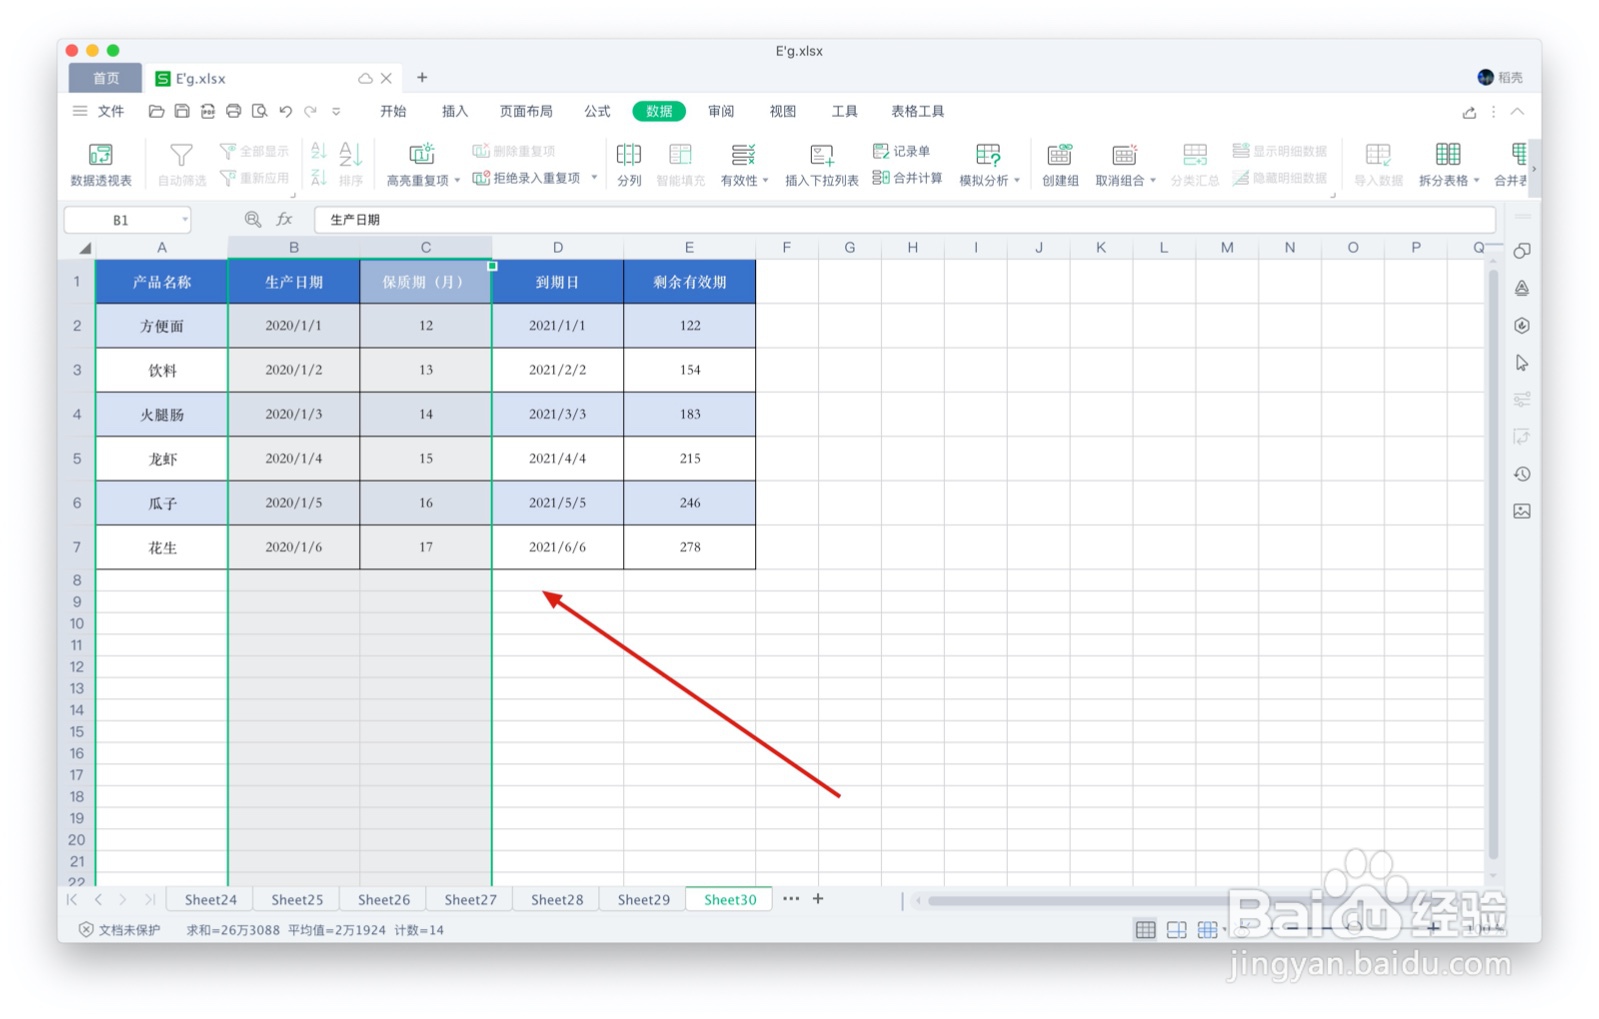The width and height of the screenshot is (1599, 1019).
Task: Expand 高亮重复项 dropdown arrow
Action: tap(457, 181)
